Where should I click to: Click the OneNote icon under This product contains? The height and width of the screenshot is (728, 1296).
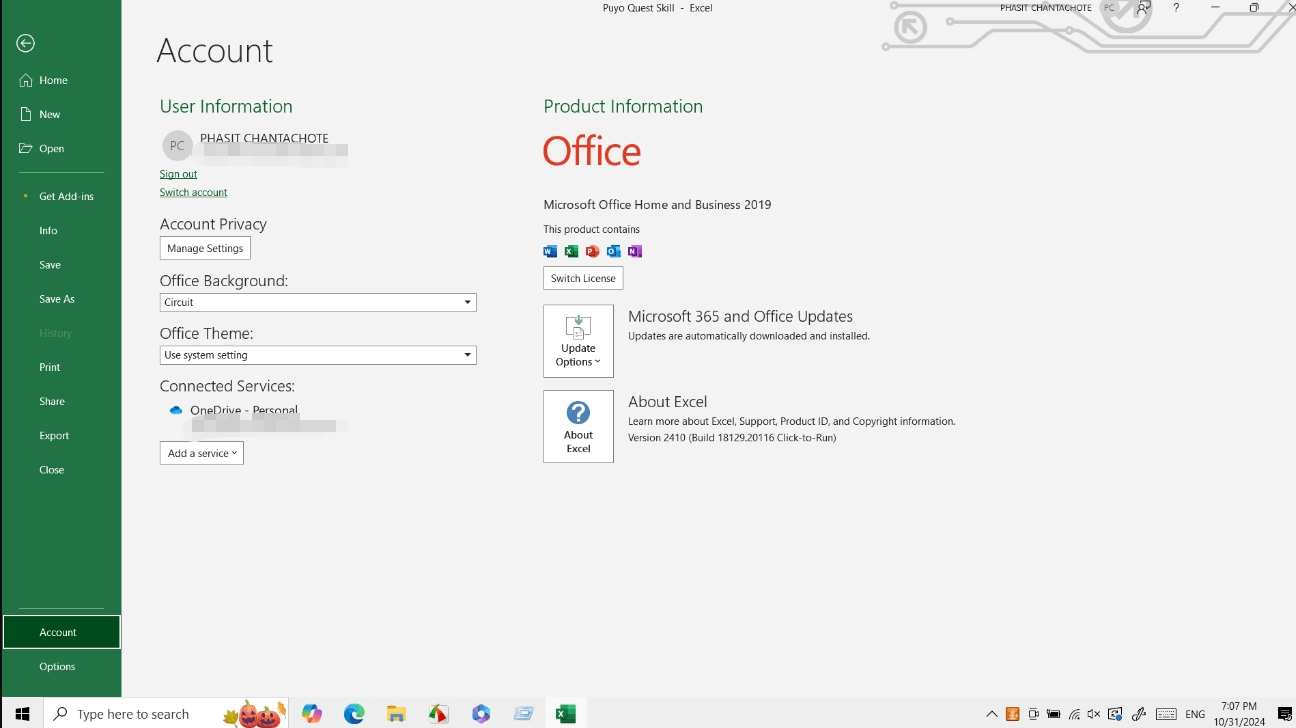tap(634, 251)
